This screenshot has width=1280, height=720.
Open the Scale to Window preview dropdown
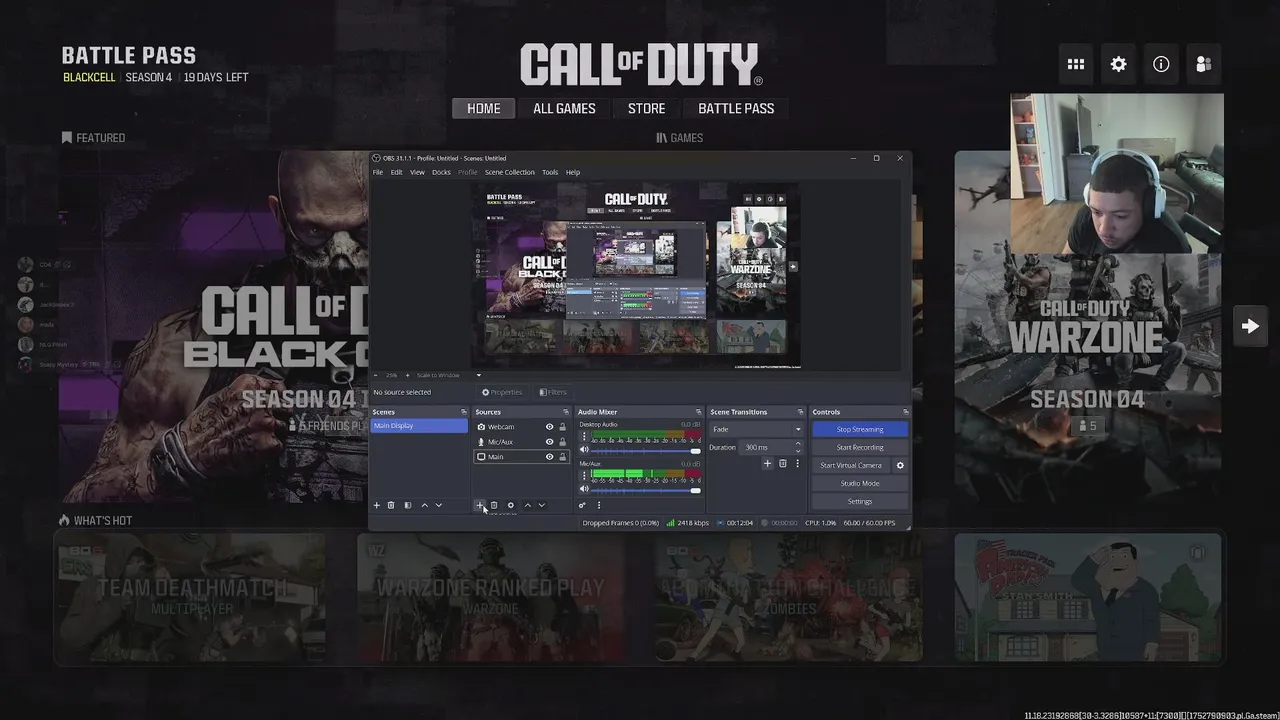coord(449,375)
